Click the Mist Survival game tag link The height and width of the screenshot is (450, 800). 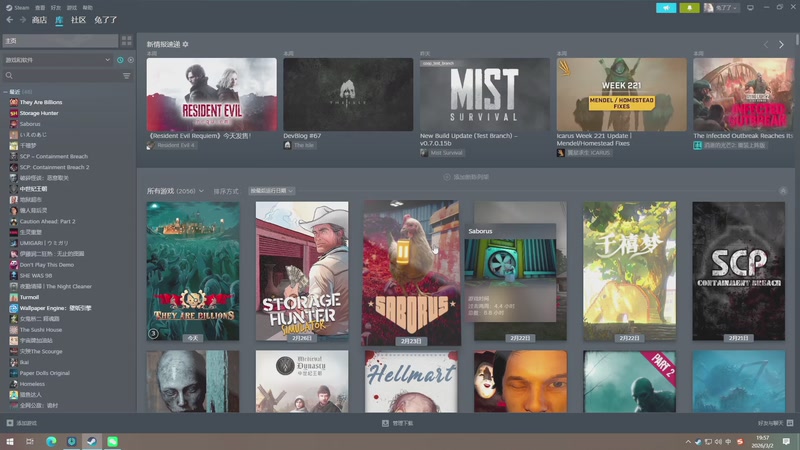[442, 153]
